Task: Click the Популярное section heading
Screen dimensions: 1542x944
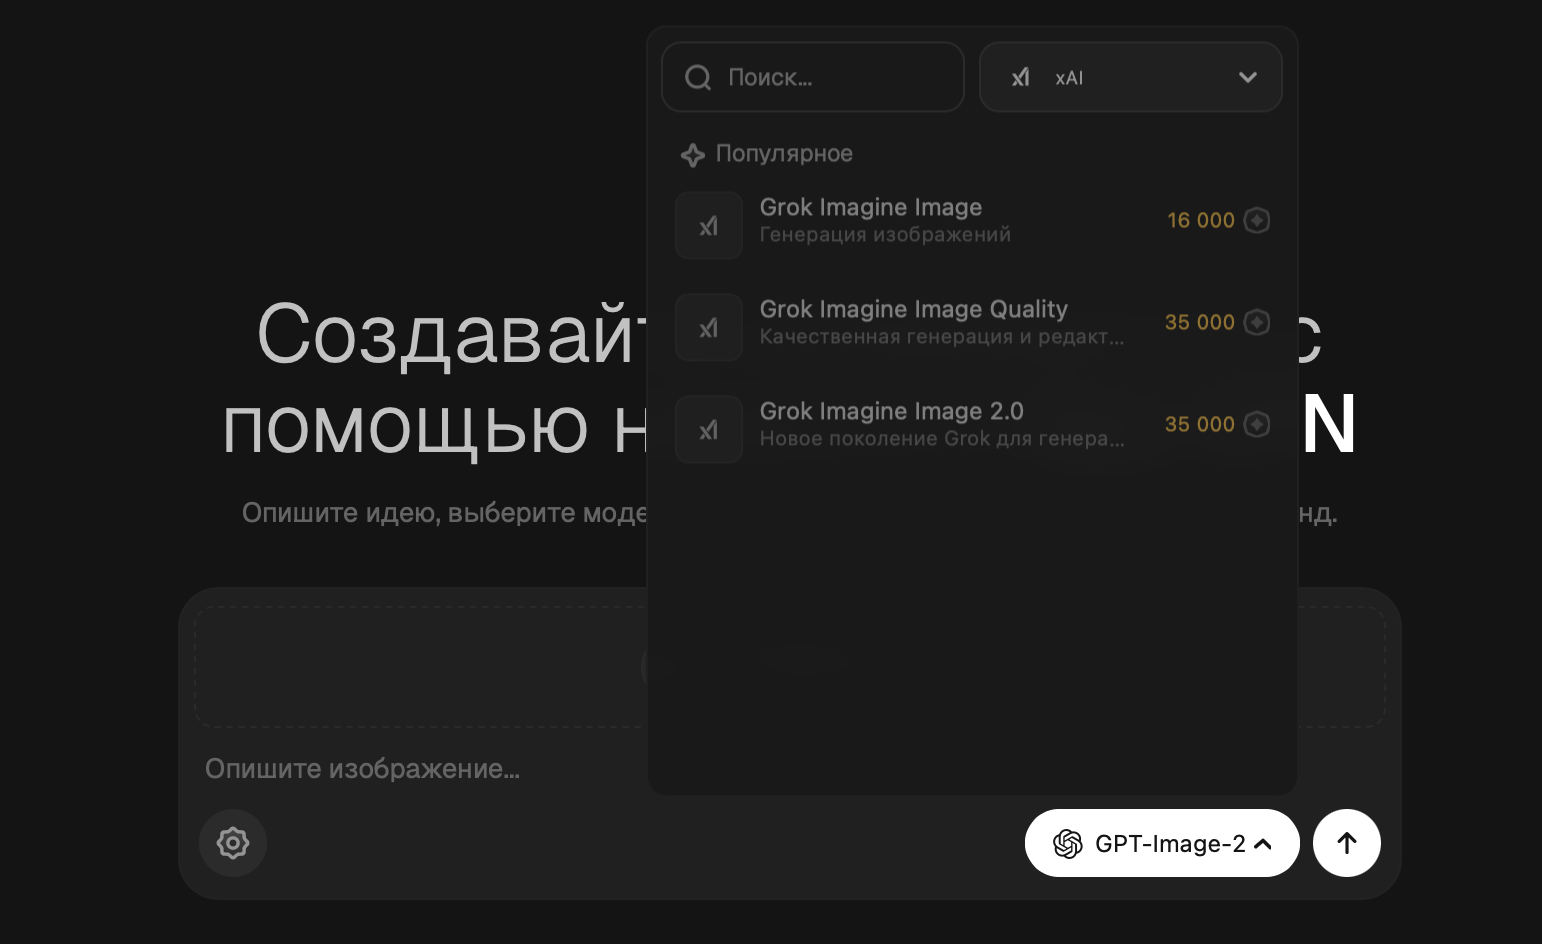Action: coord(784,154)
